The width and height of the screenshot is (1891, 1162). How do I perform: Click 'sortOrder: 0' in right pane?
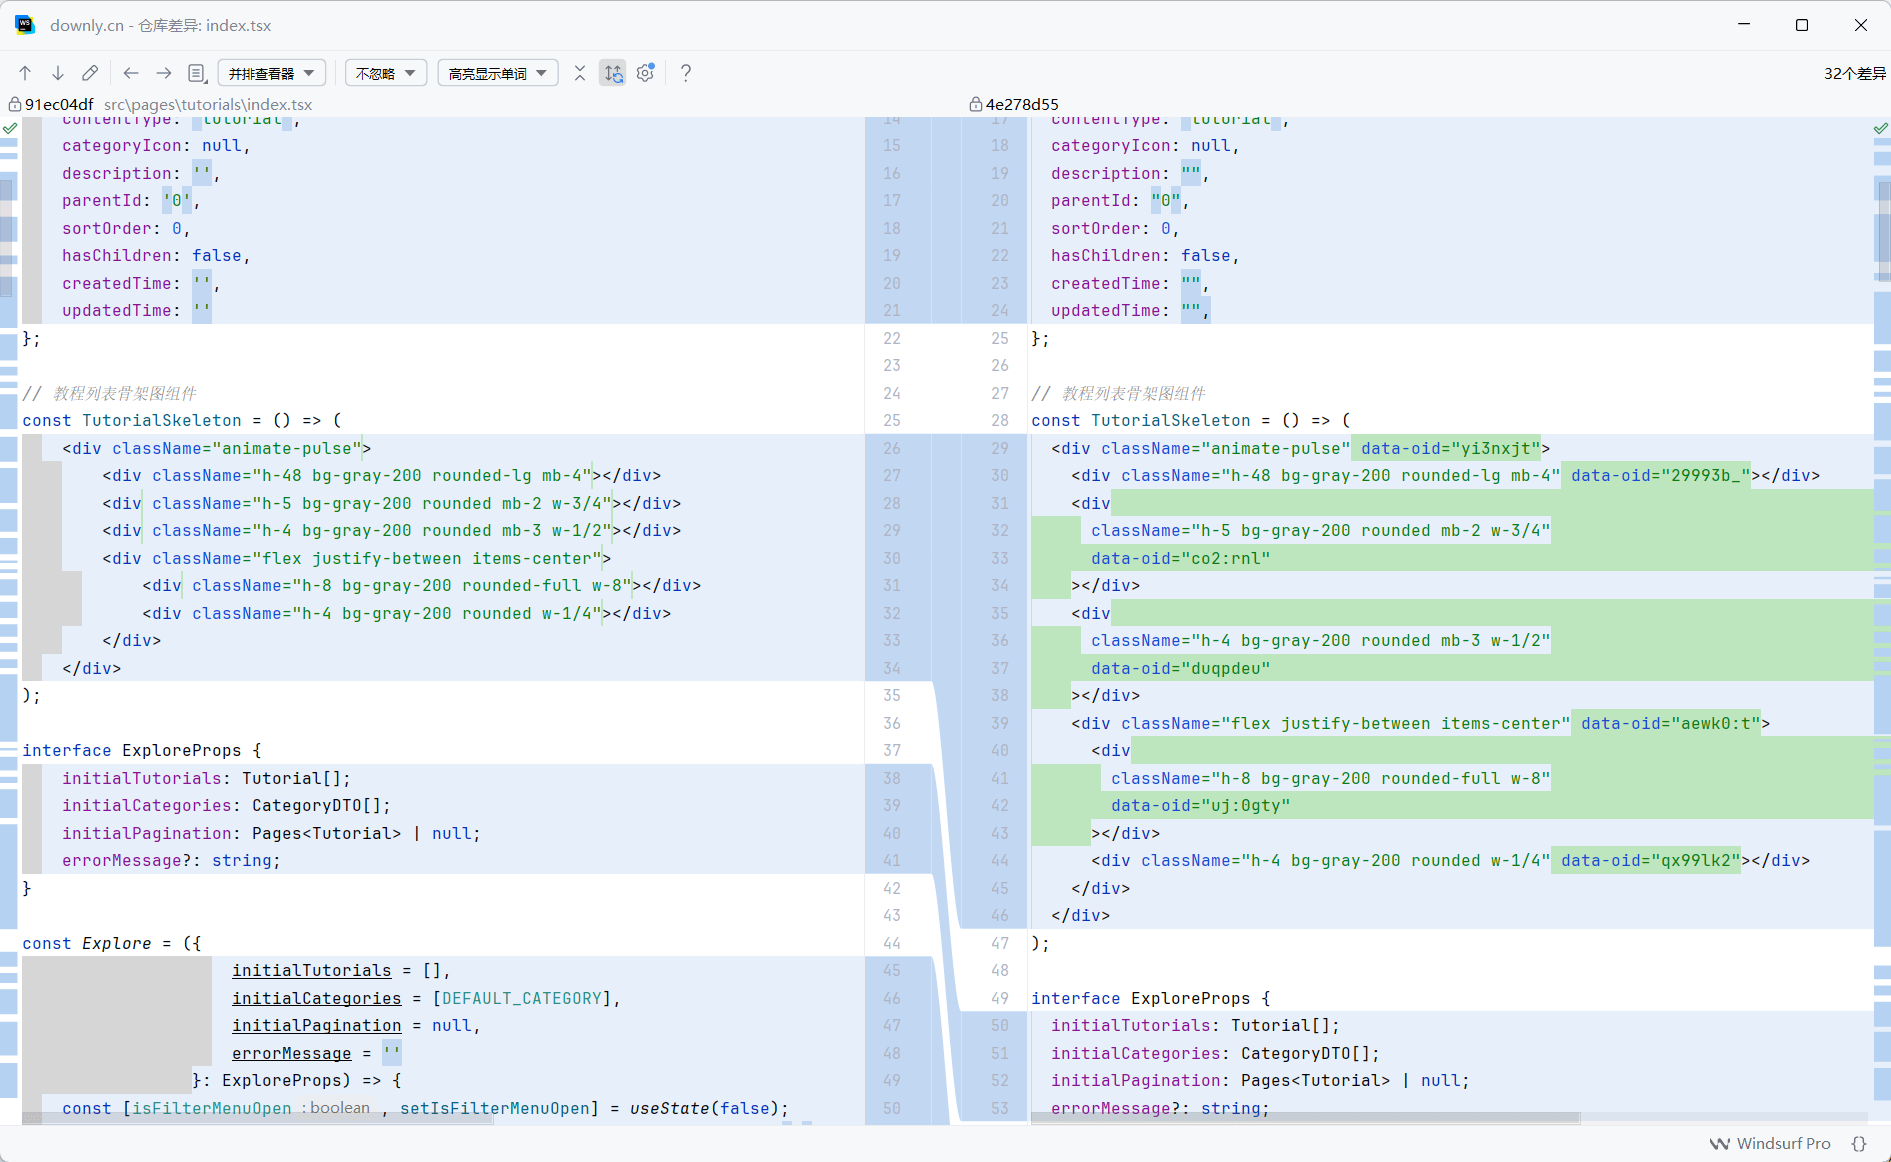[1111, 228]
